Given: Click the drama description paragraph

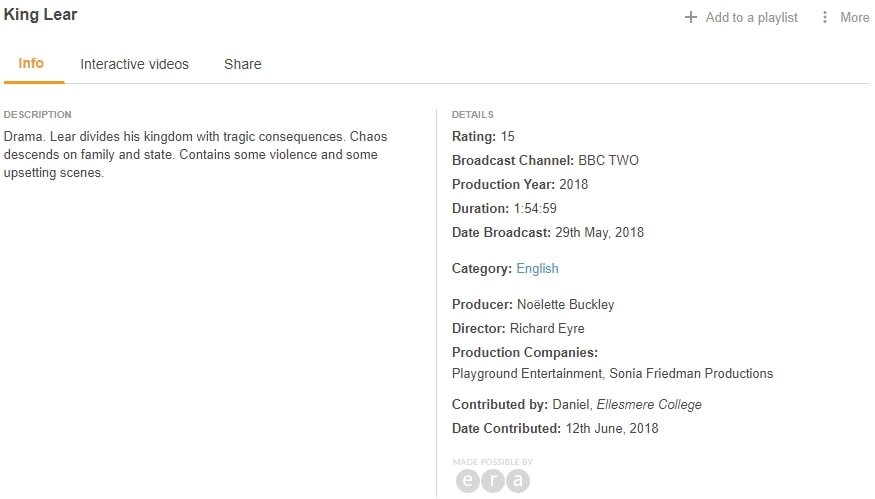Looking at the screenshot, I should coord(195,154).
